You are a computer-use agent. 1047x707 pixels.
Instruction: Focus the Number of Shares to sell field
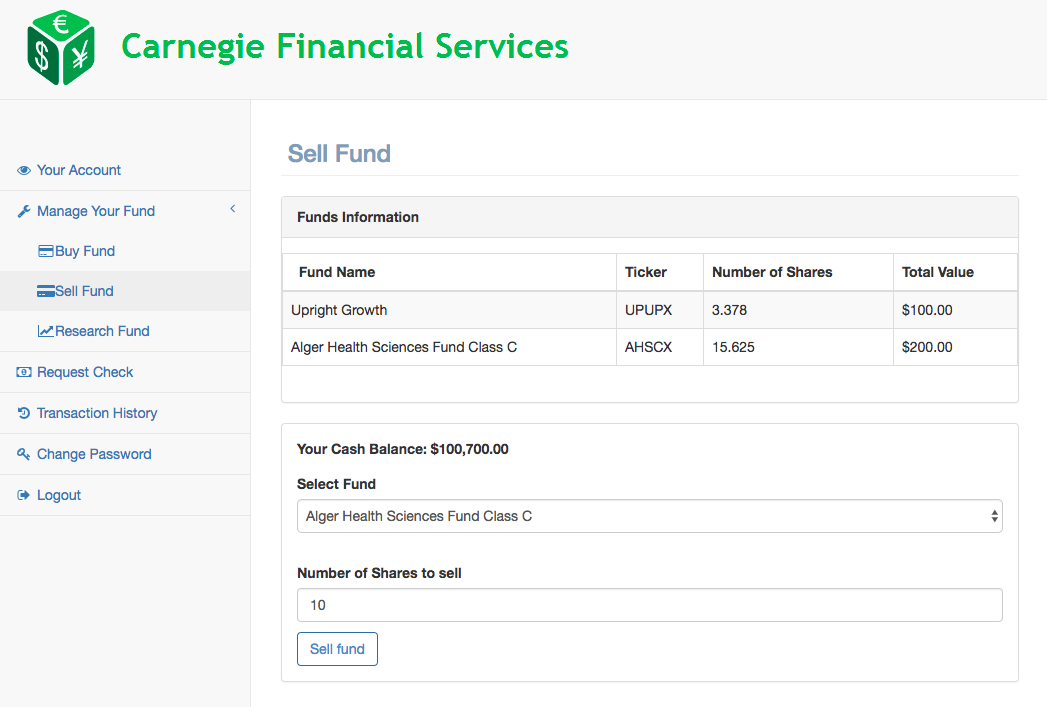click(x=650, y=605)
